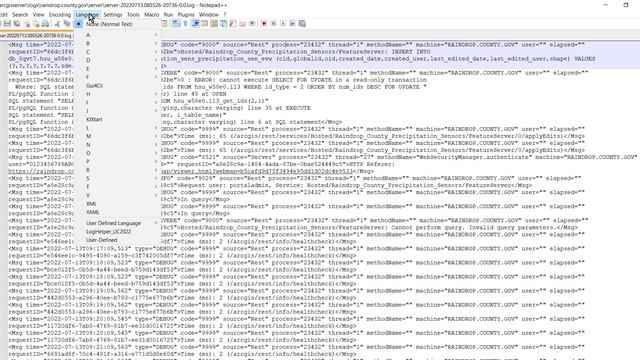Open the User Defined Language dialog icon

[204, 24]
